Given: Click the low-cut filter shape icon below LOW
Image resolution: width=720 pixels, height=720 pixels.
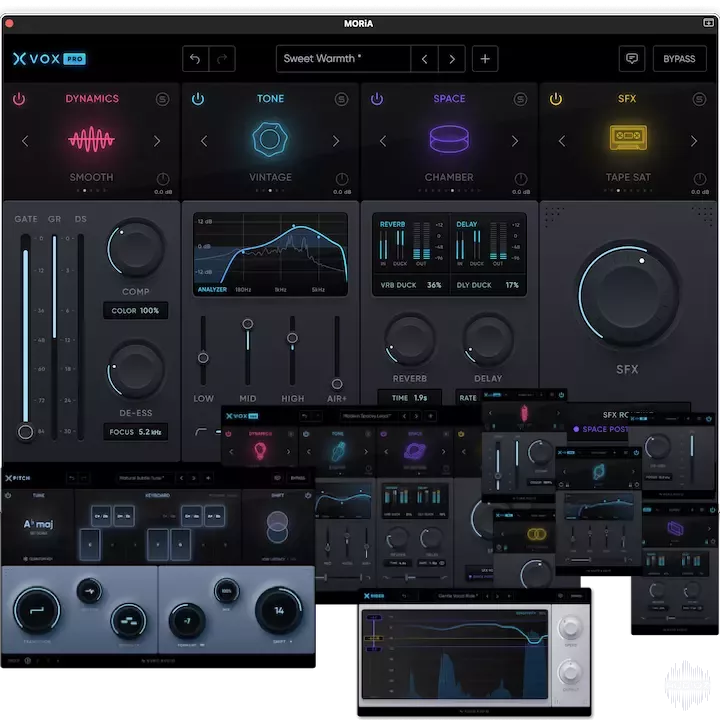Looking at the screenshot, I should coord(201,431).
